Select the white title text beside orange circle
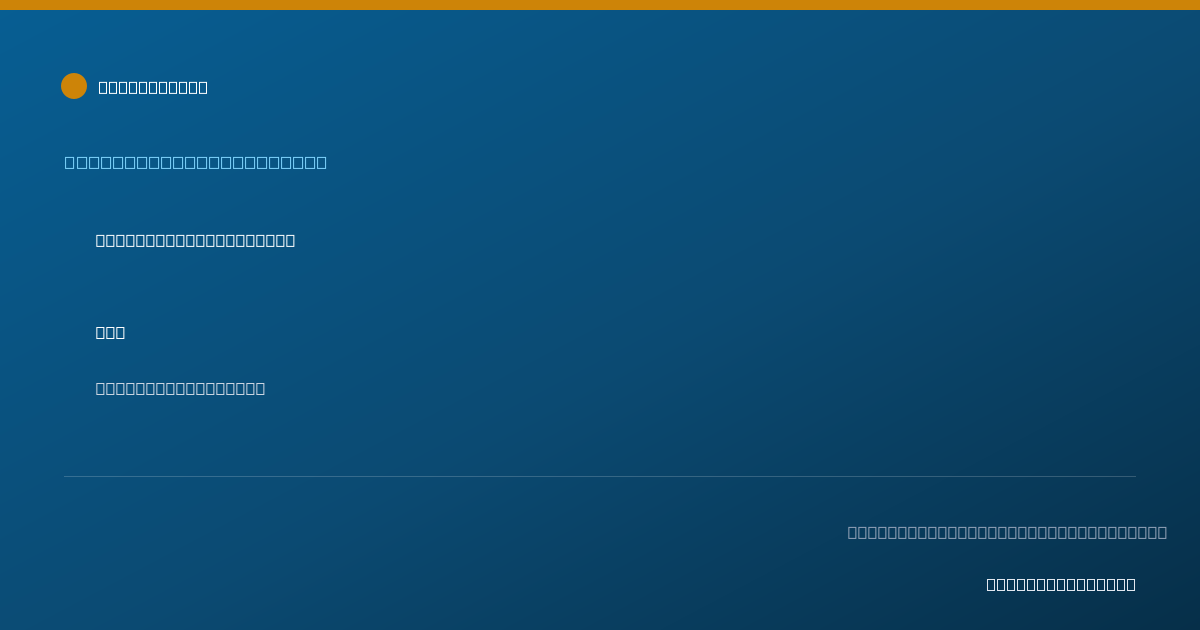 pos(153,87)
